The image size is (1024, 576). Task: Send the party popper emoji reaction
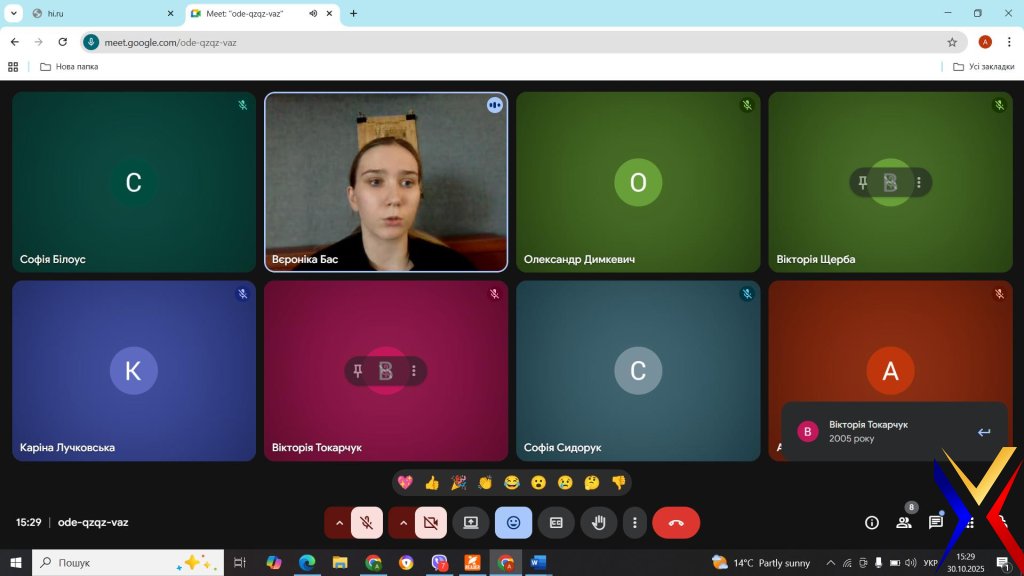[458, 483]
